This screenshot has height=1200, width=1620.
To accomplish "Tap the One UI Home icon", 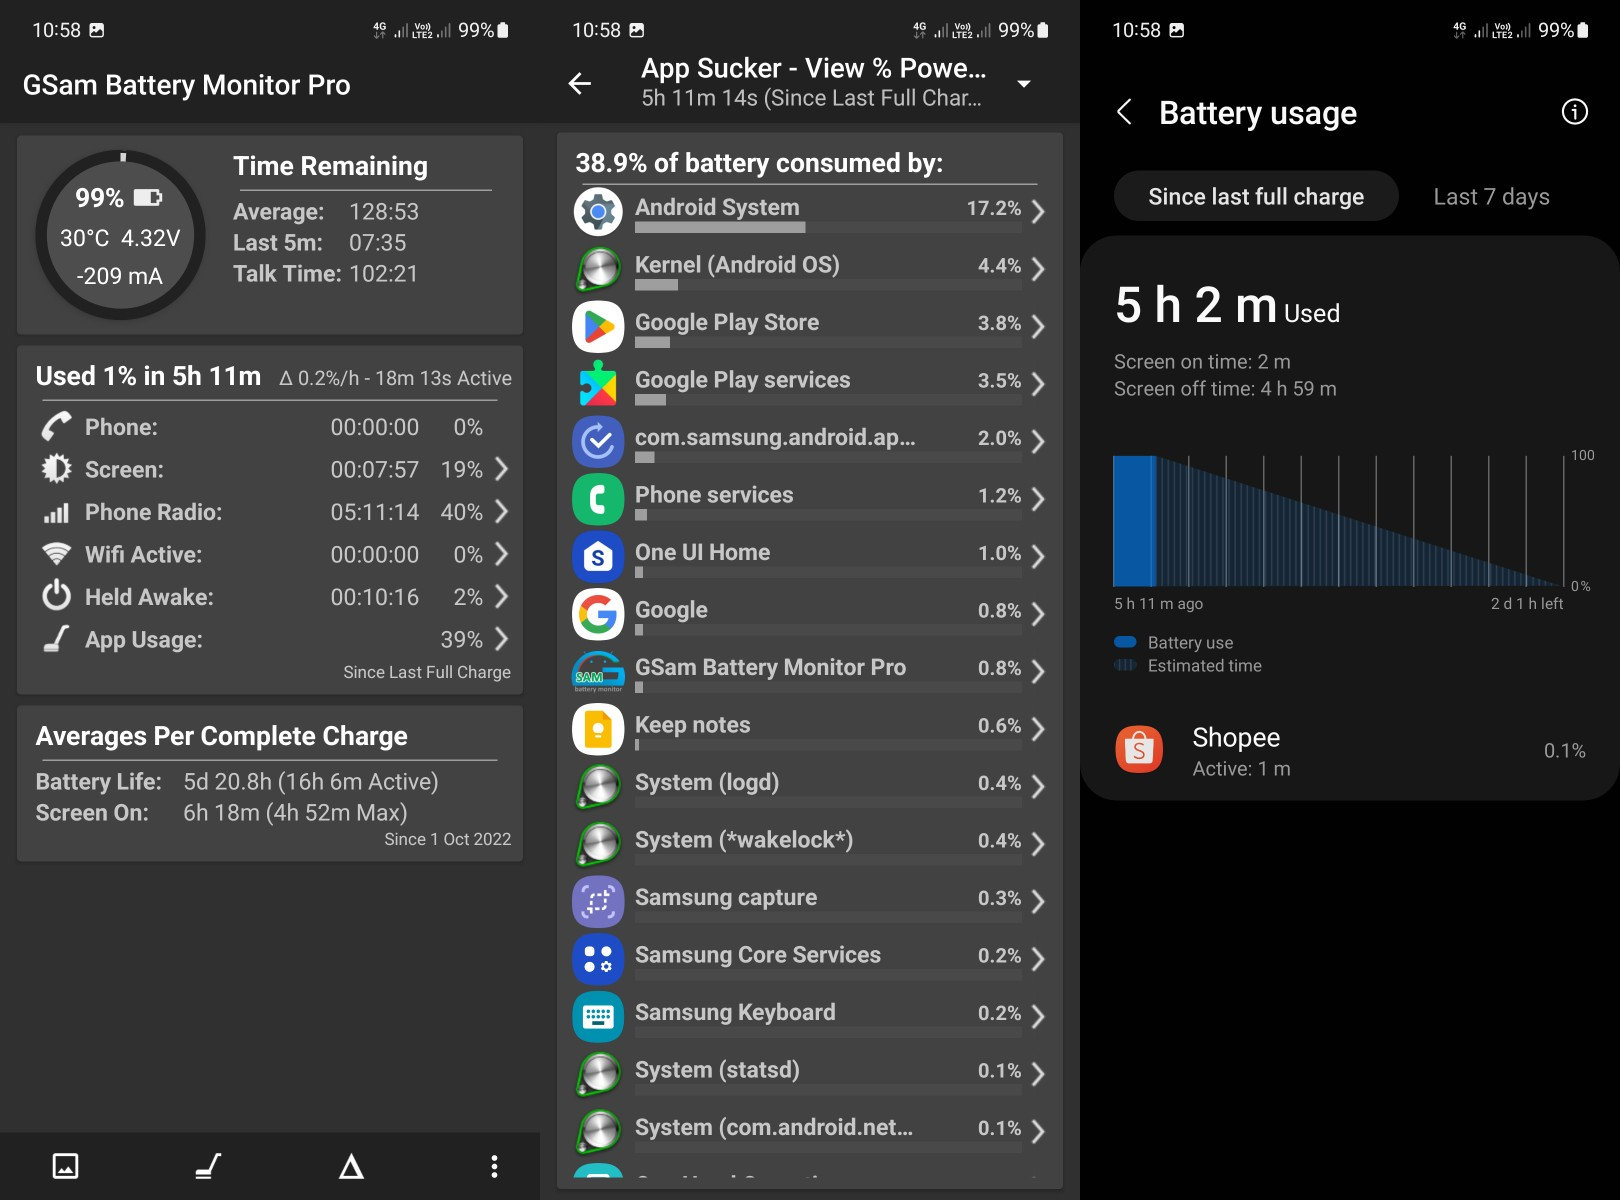I will 598,556.
